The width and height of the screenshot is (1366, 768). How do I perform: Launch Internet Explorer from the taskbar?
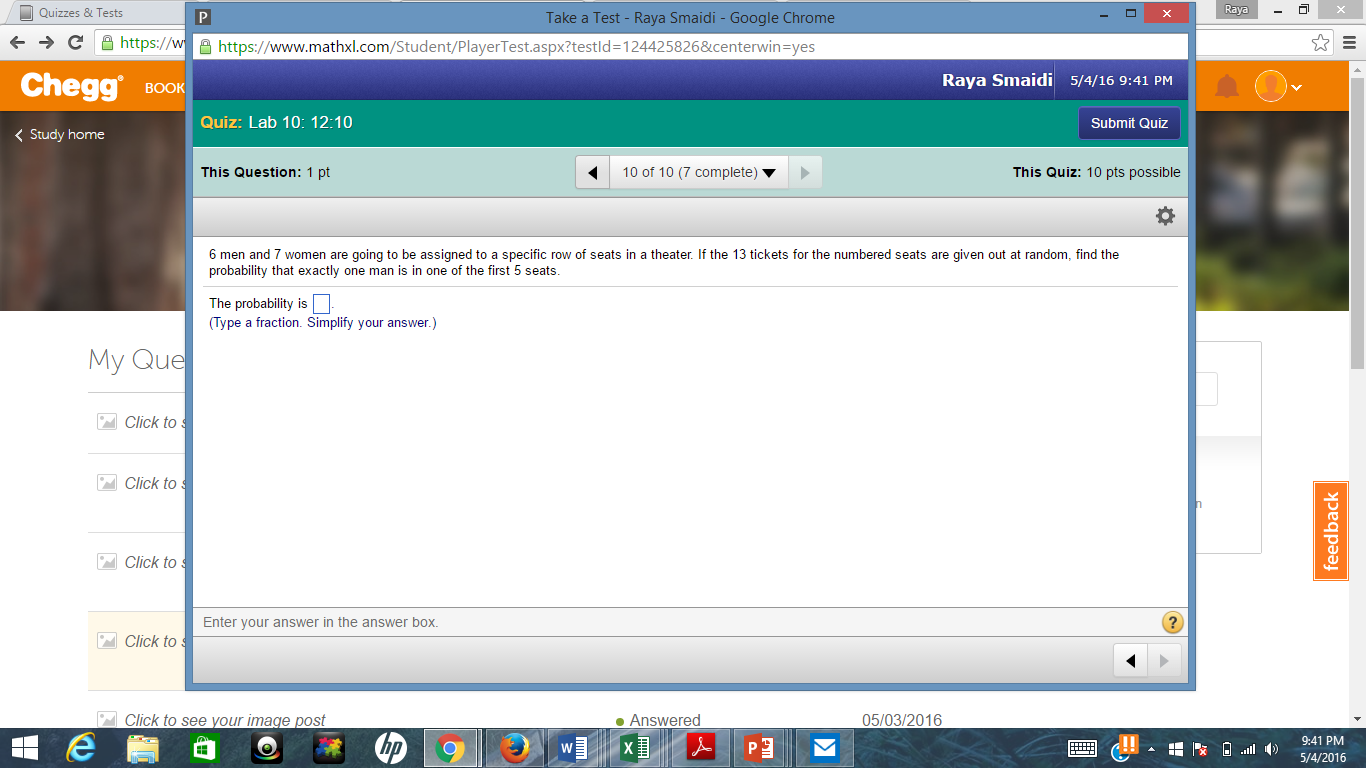point(80,748)
